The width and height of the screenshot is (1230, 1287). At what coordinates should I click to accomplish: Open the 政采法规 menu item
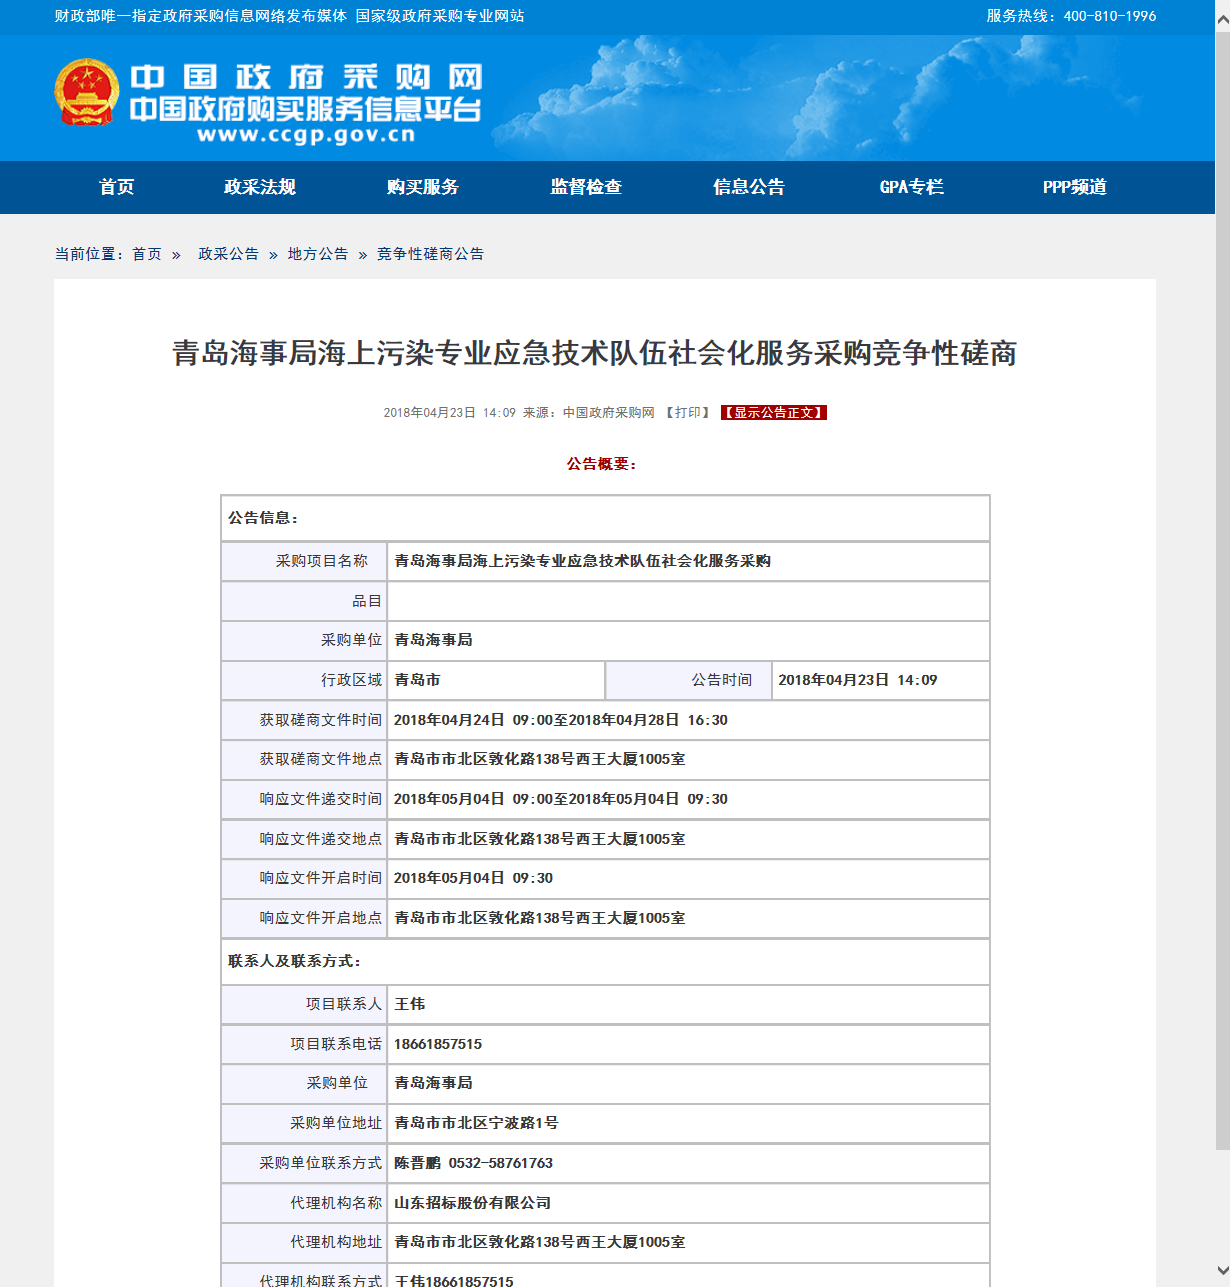click(260, 187)
